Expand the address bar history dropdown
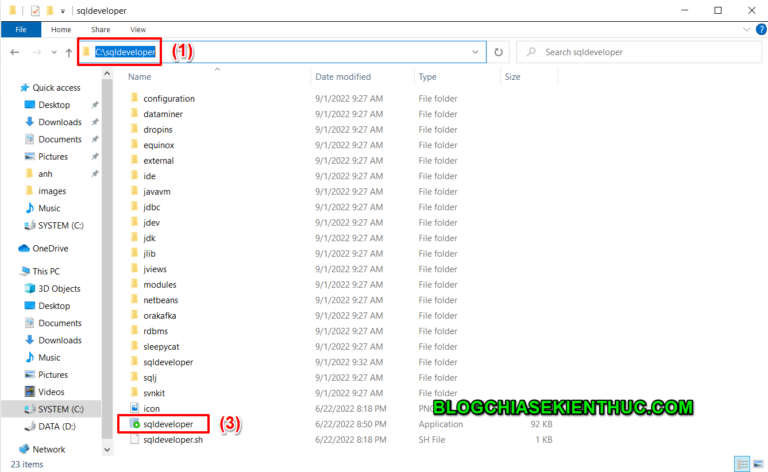 tap(475, 51)
